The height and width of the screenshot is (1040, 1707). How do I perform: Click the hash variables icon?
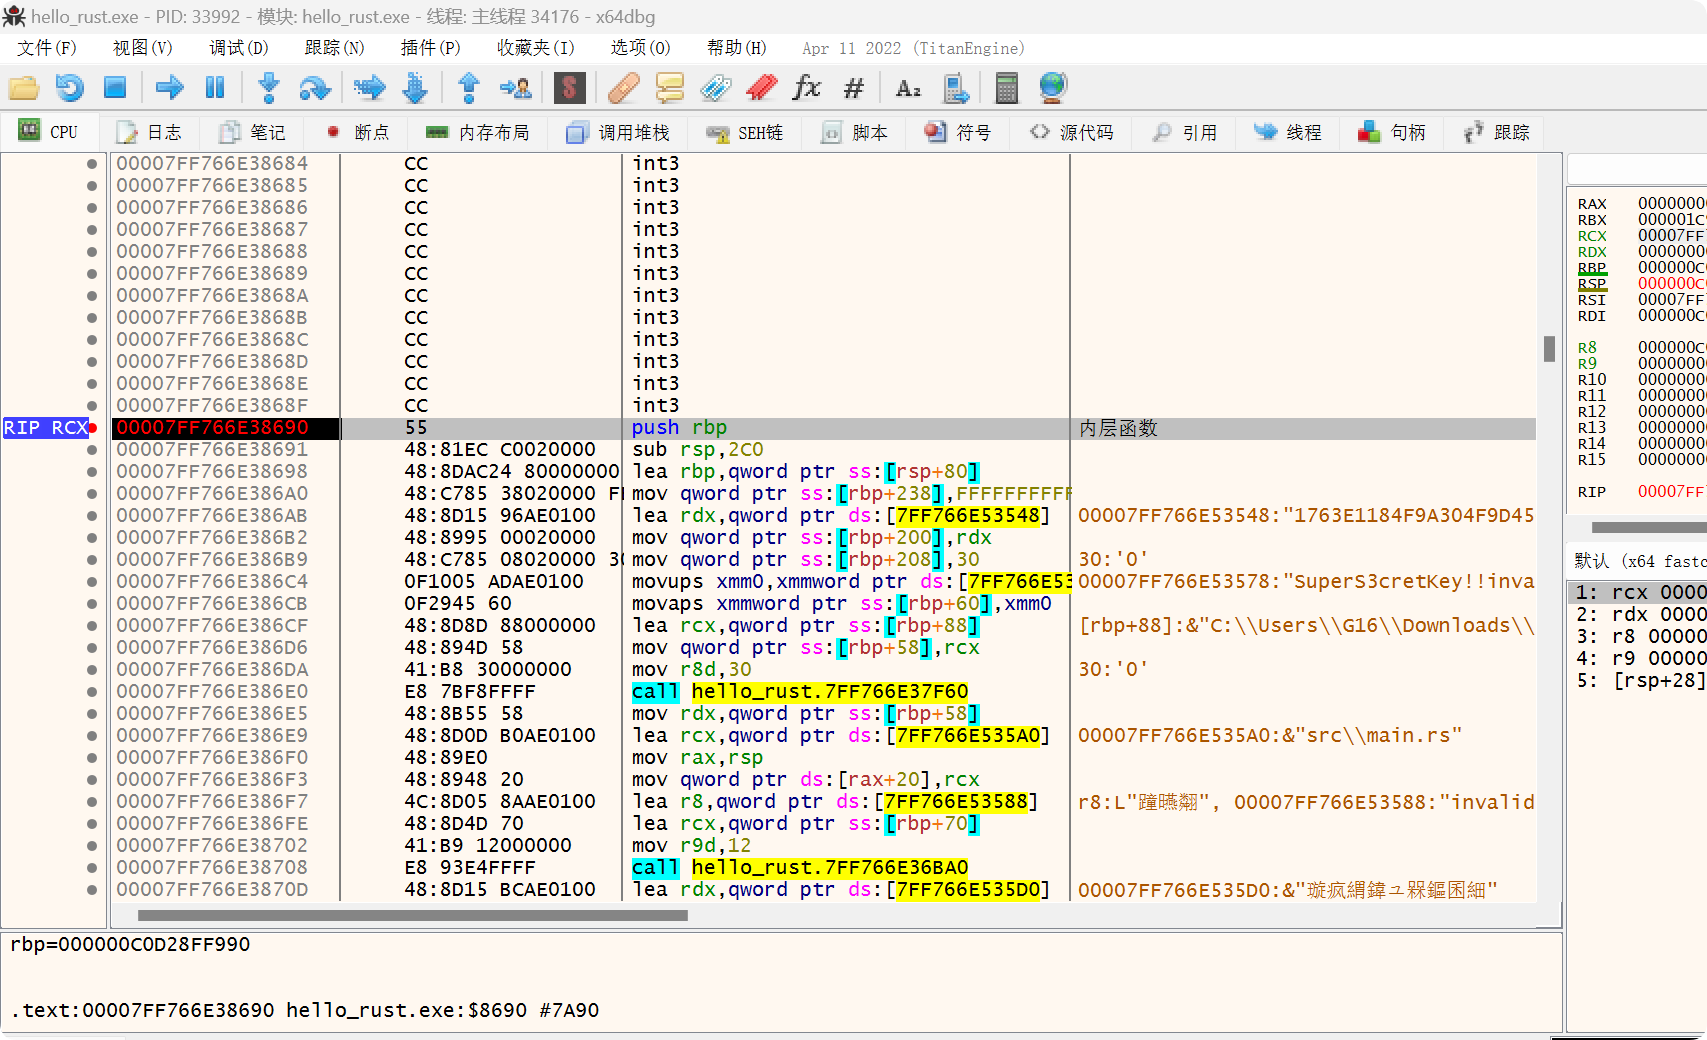853,88
